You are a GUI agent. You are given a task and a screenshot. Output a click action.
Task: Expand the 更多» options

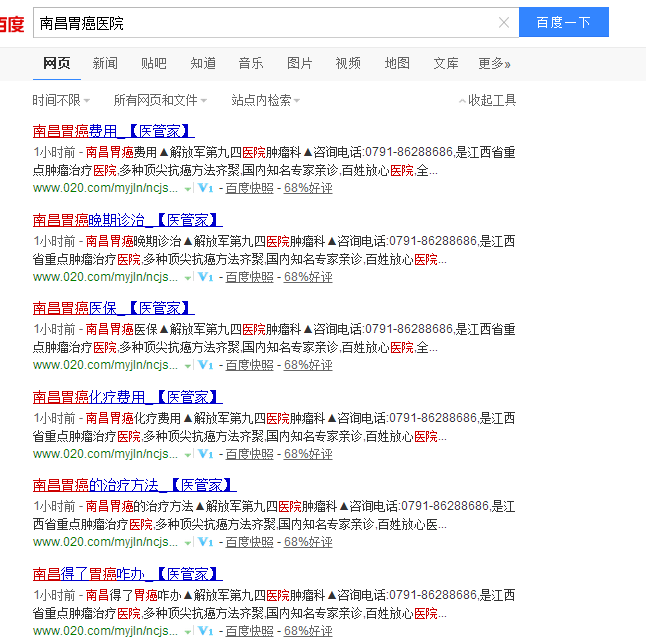(x=494, y=63)
